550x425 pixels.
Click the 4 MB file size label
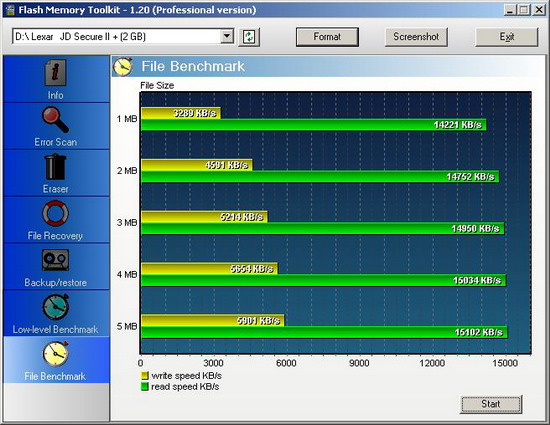127,275
